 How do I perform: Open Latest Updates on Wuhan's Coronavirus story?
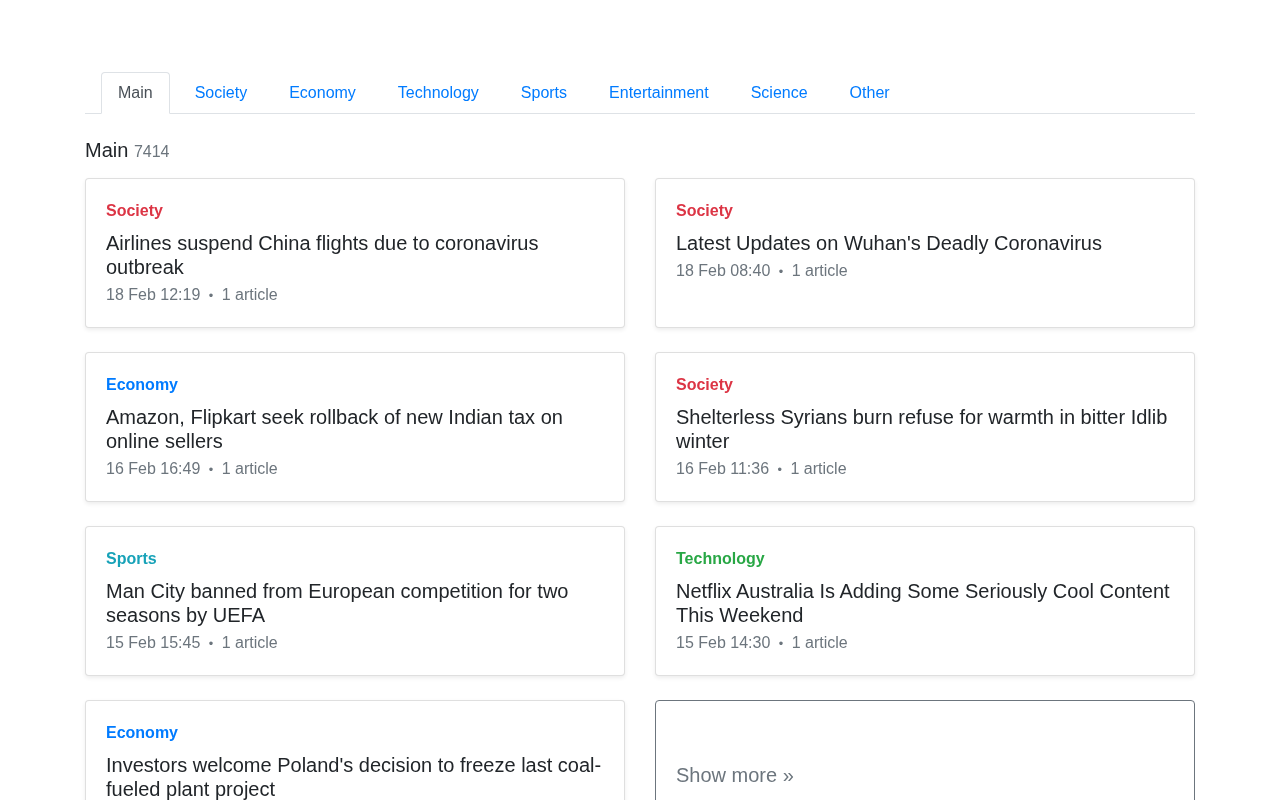pos(888,243)
